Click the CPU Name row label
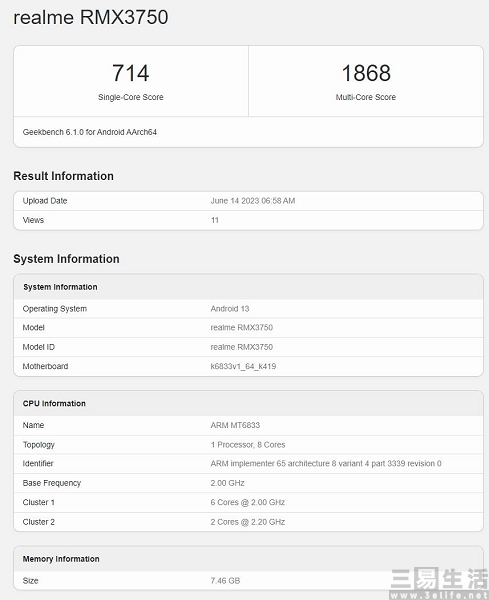Screen dimensions: 489x600 [x=33, y=425]
